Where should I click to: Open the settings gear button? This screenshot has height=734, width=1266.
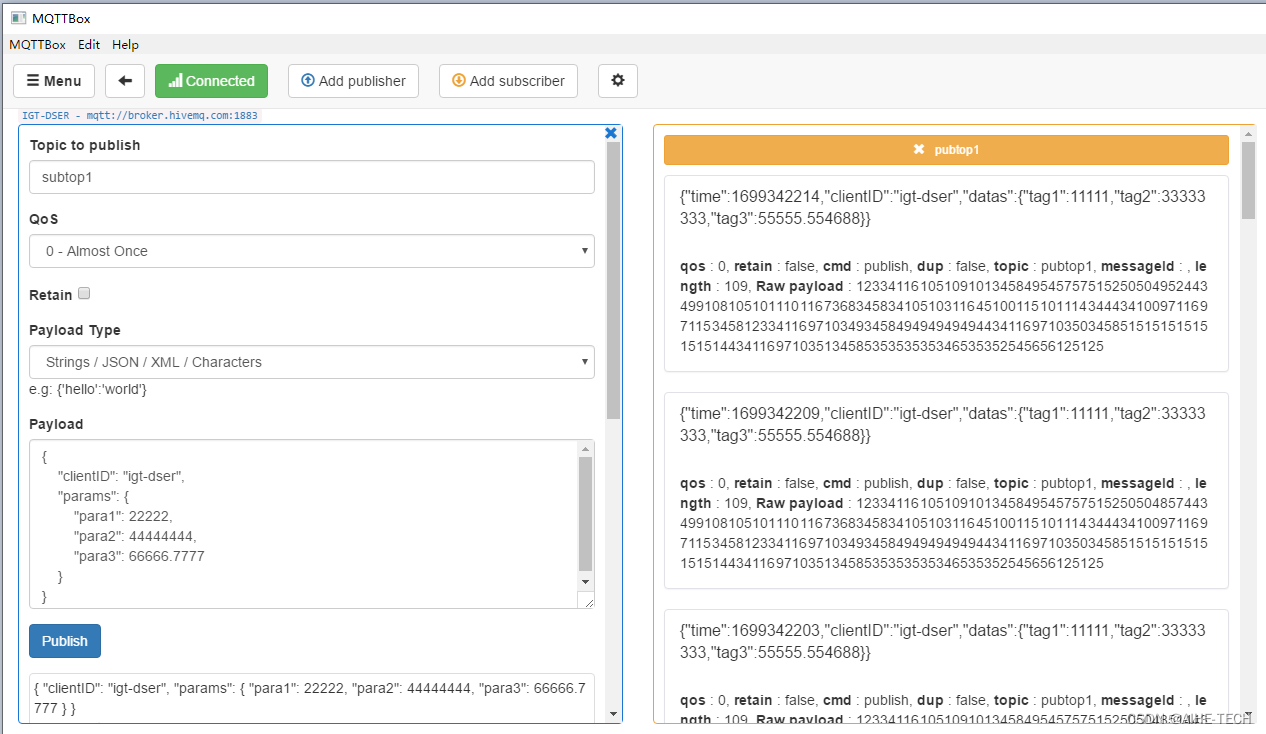coord(618,81)
